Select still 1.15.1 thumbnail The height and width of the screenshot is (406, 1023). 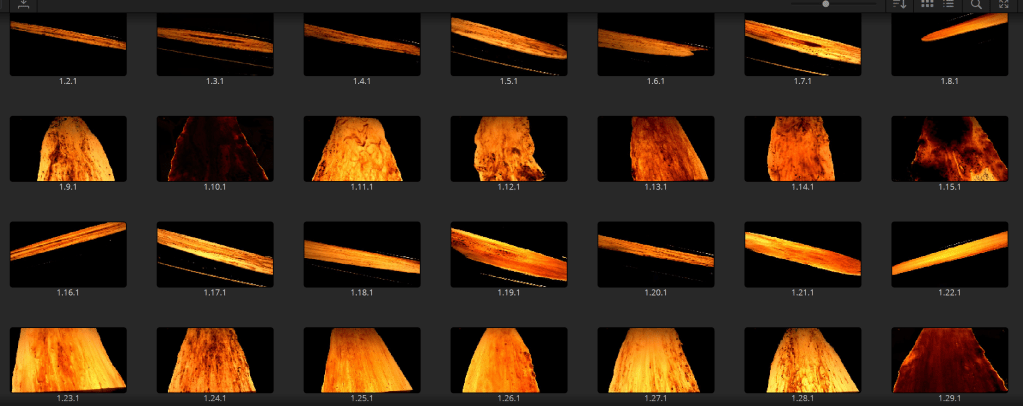point(949,148)
